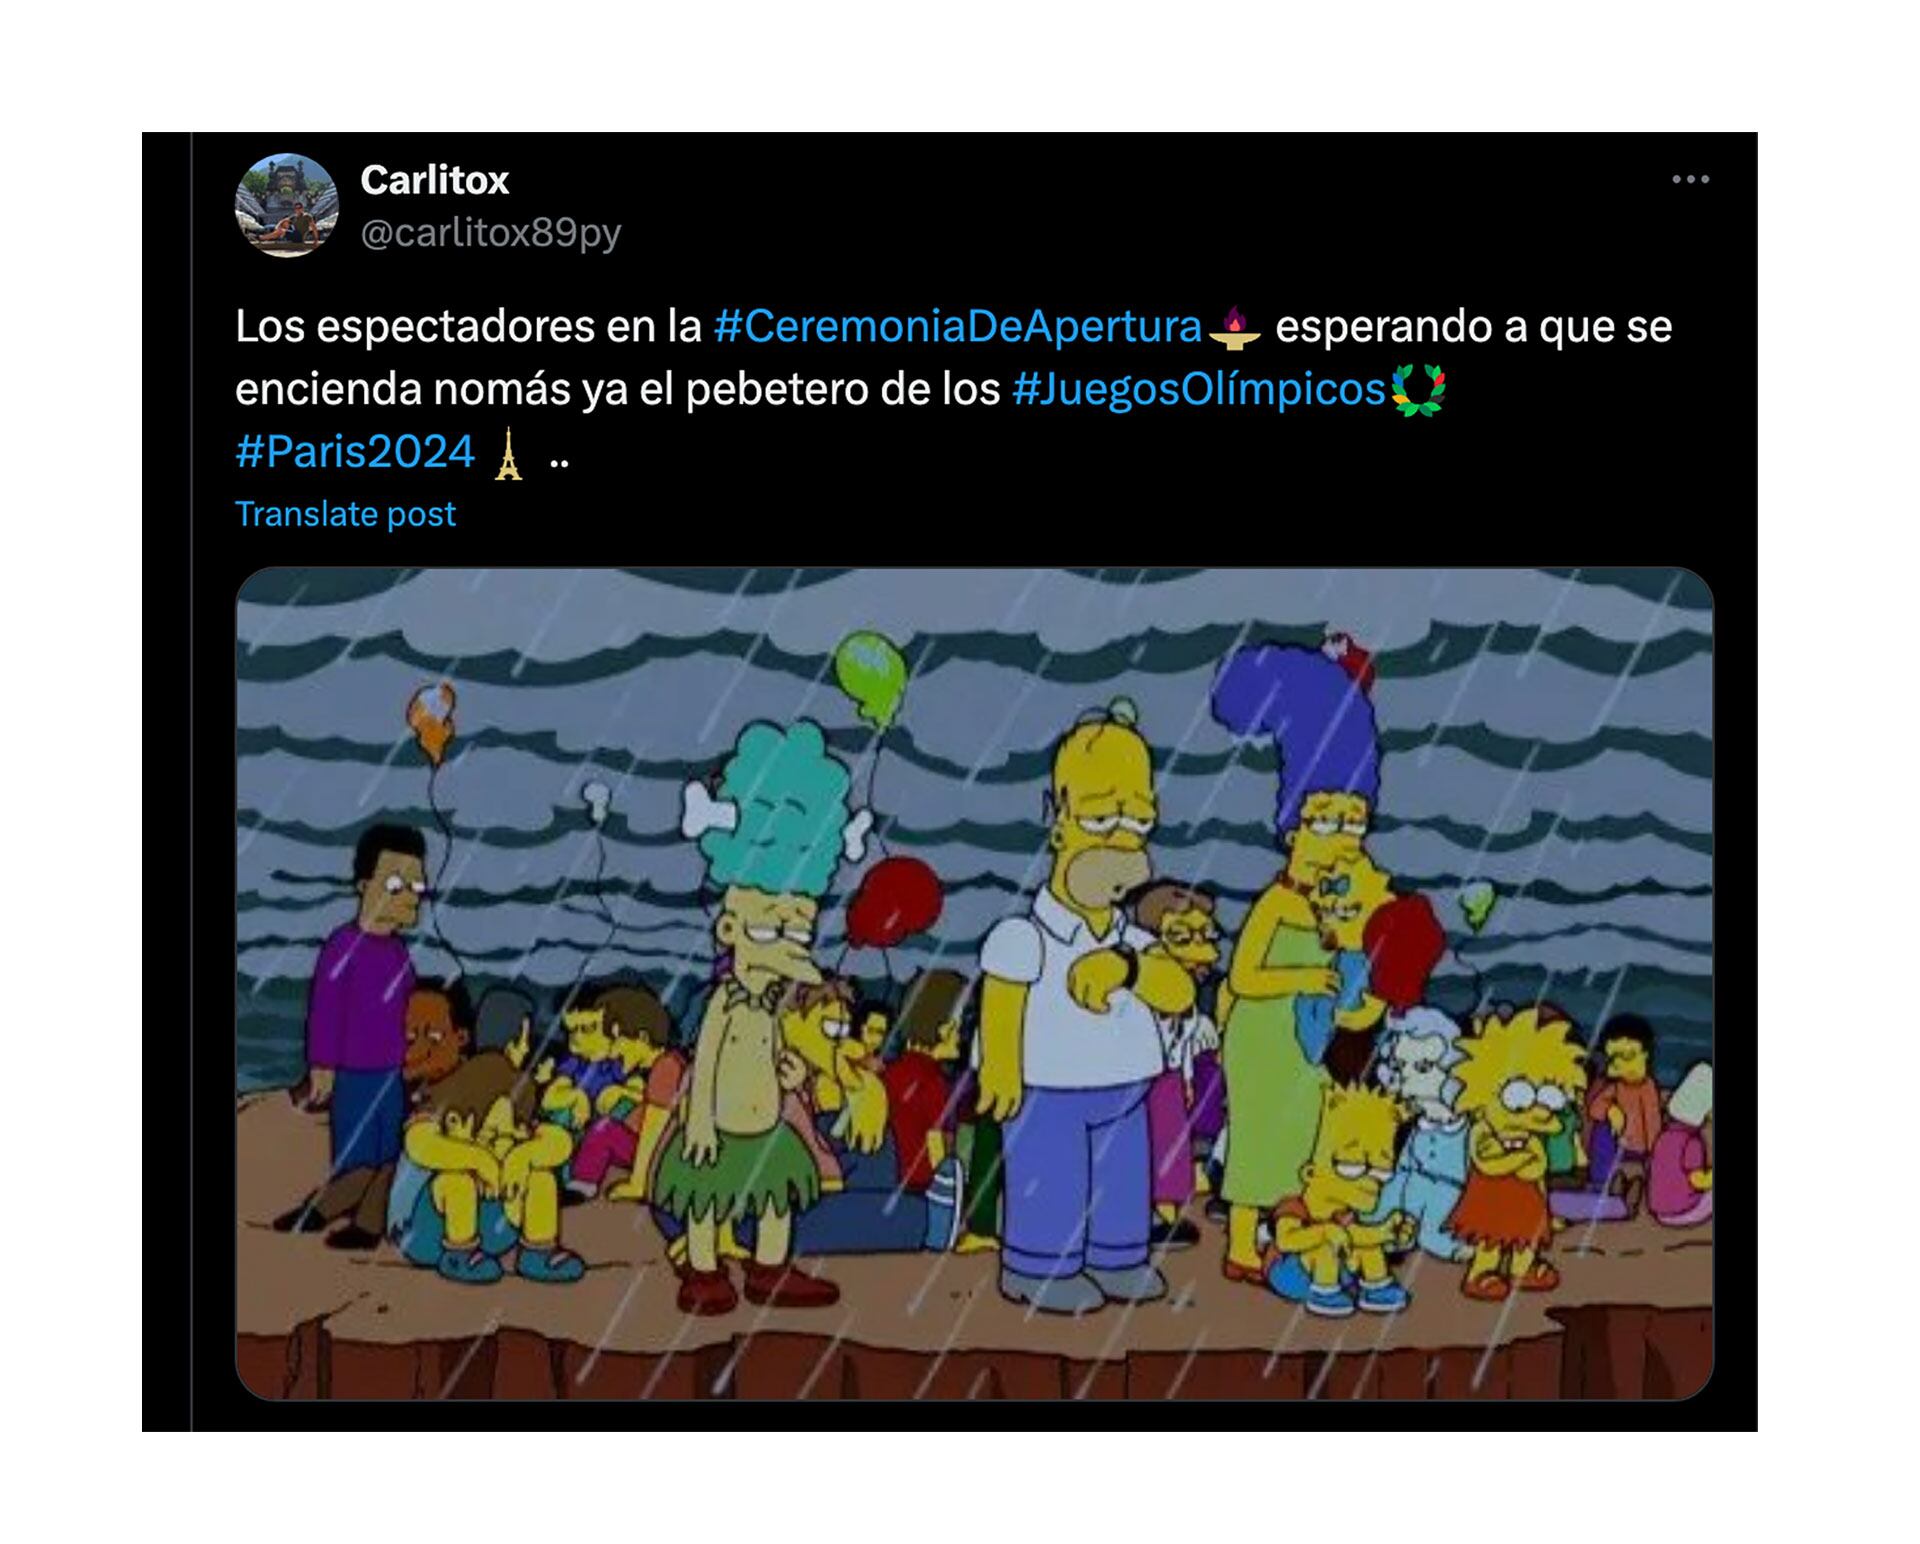Viewport: 1920px width, 1544px height.
Task: Open the #CeremoniaDeApertura hashtag
Action: [x=958, y=327]
